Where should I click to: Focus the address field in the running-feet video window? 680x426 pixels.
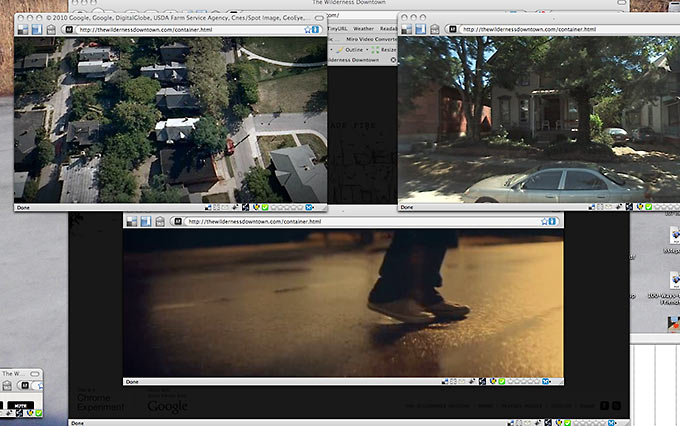pos(362,221)
